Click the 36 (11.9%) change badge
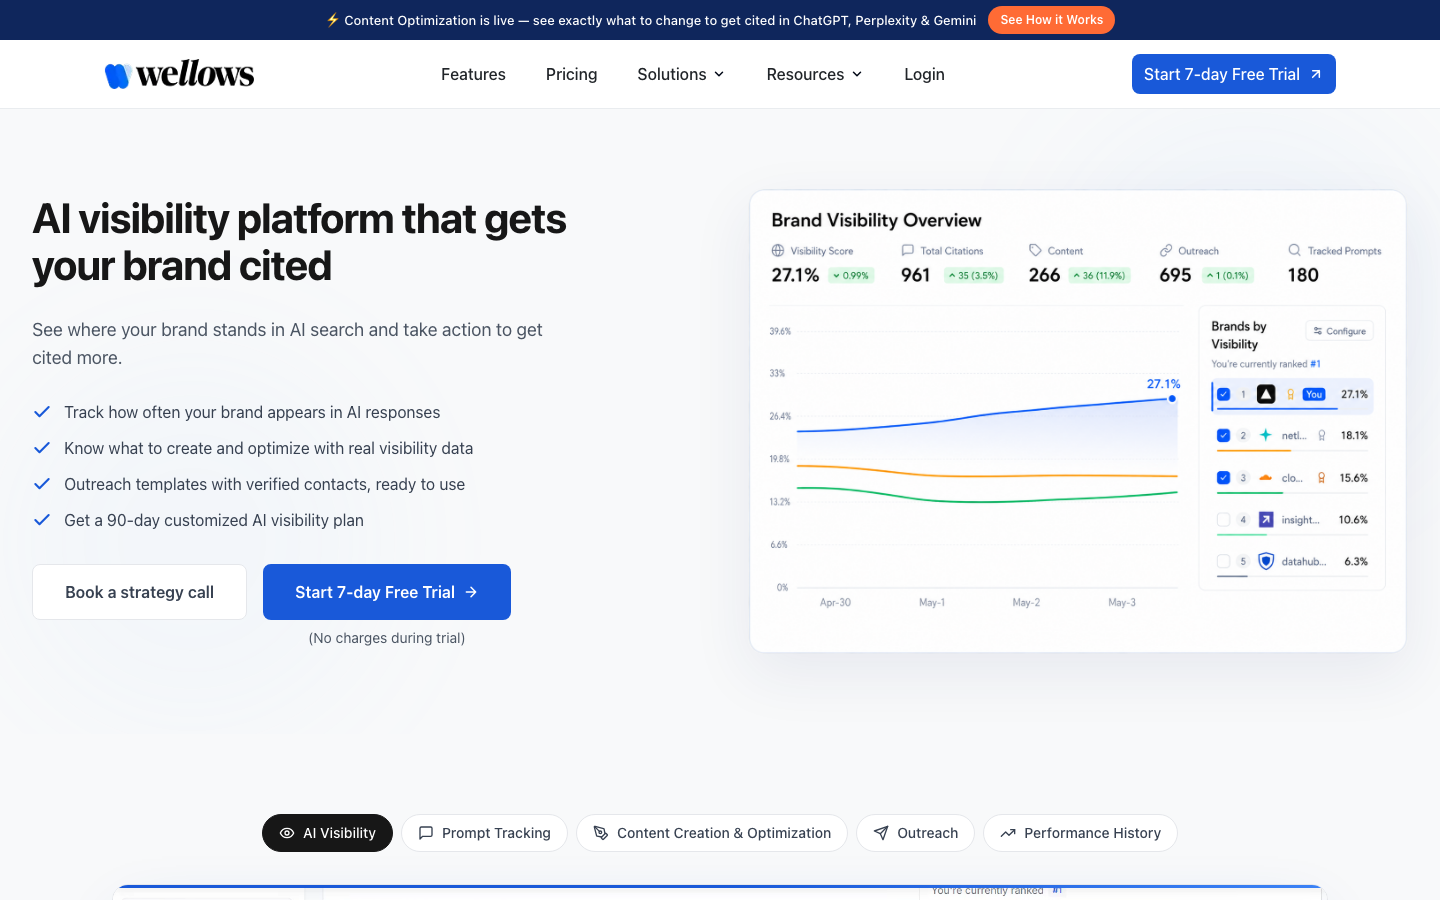Viewport: 1440px width, 900px height. [x=1099, y=275]
